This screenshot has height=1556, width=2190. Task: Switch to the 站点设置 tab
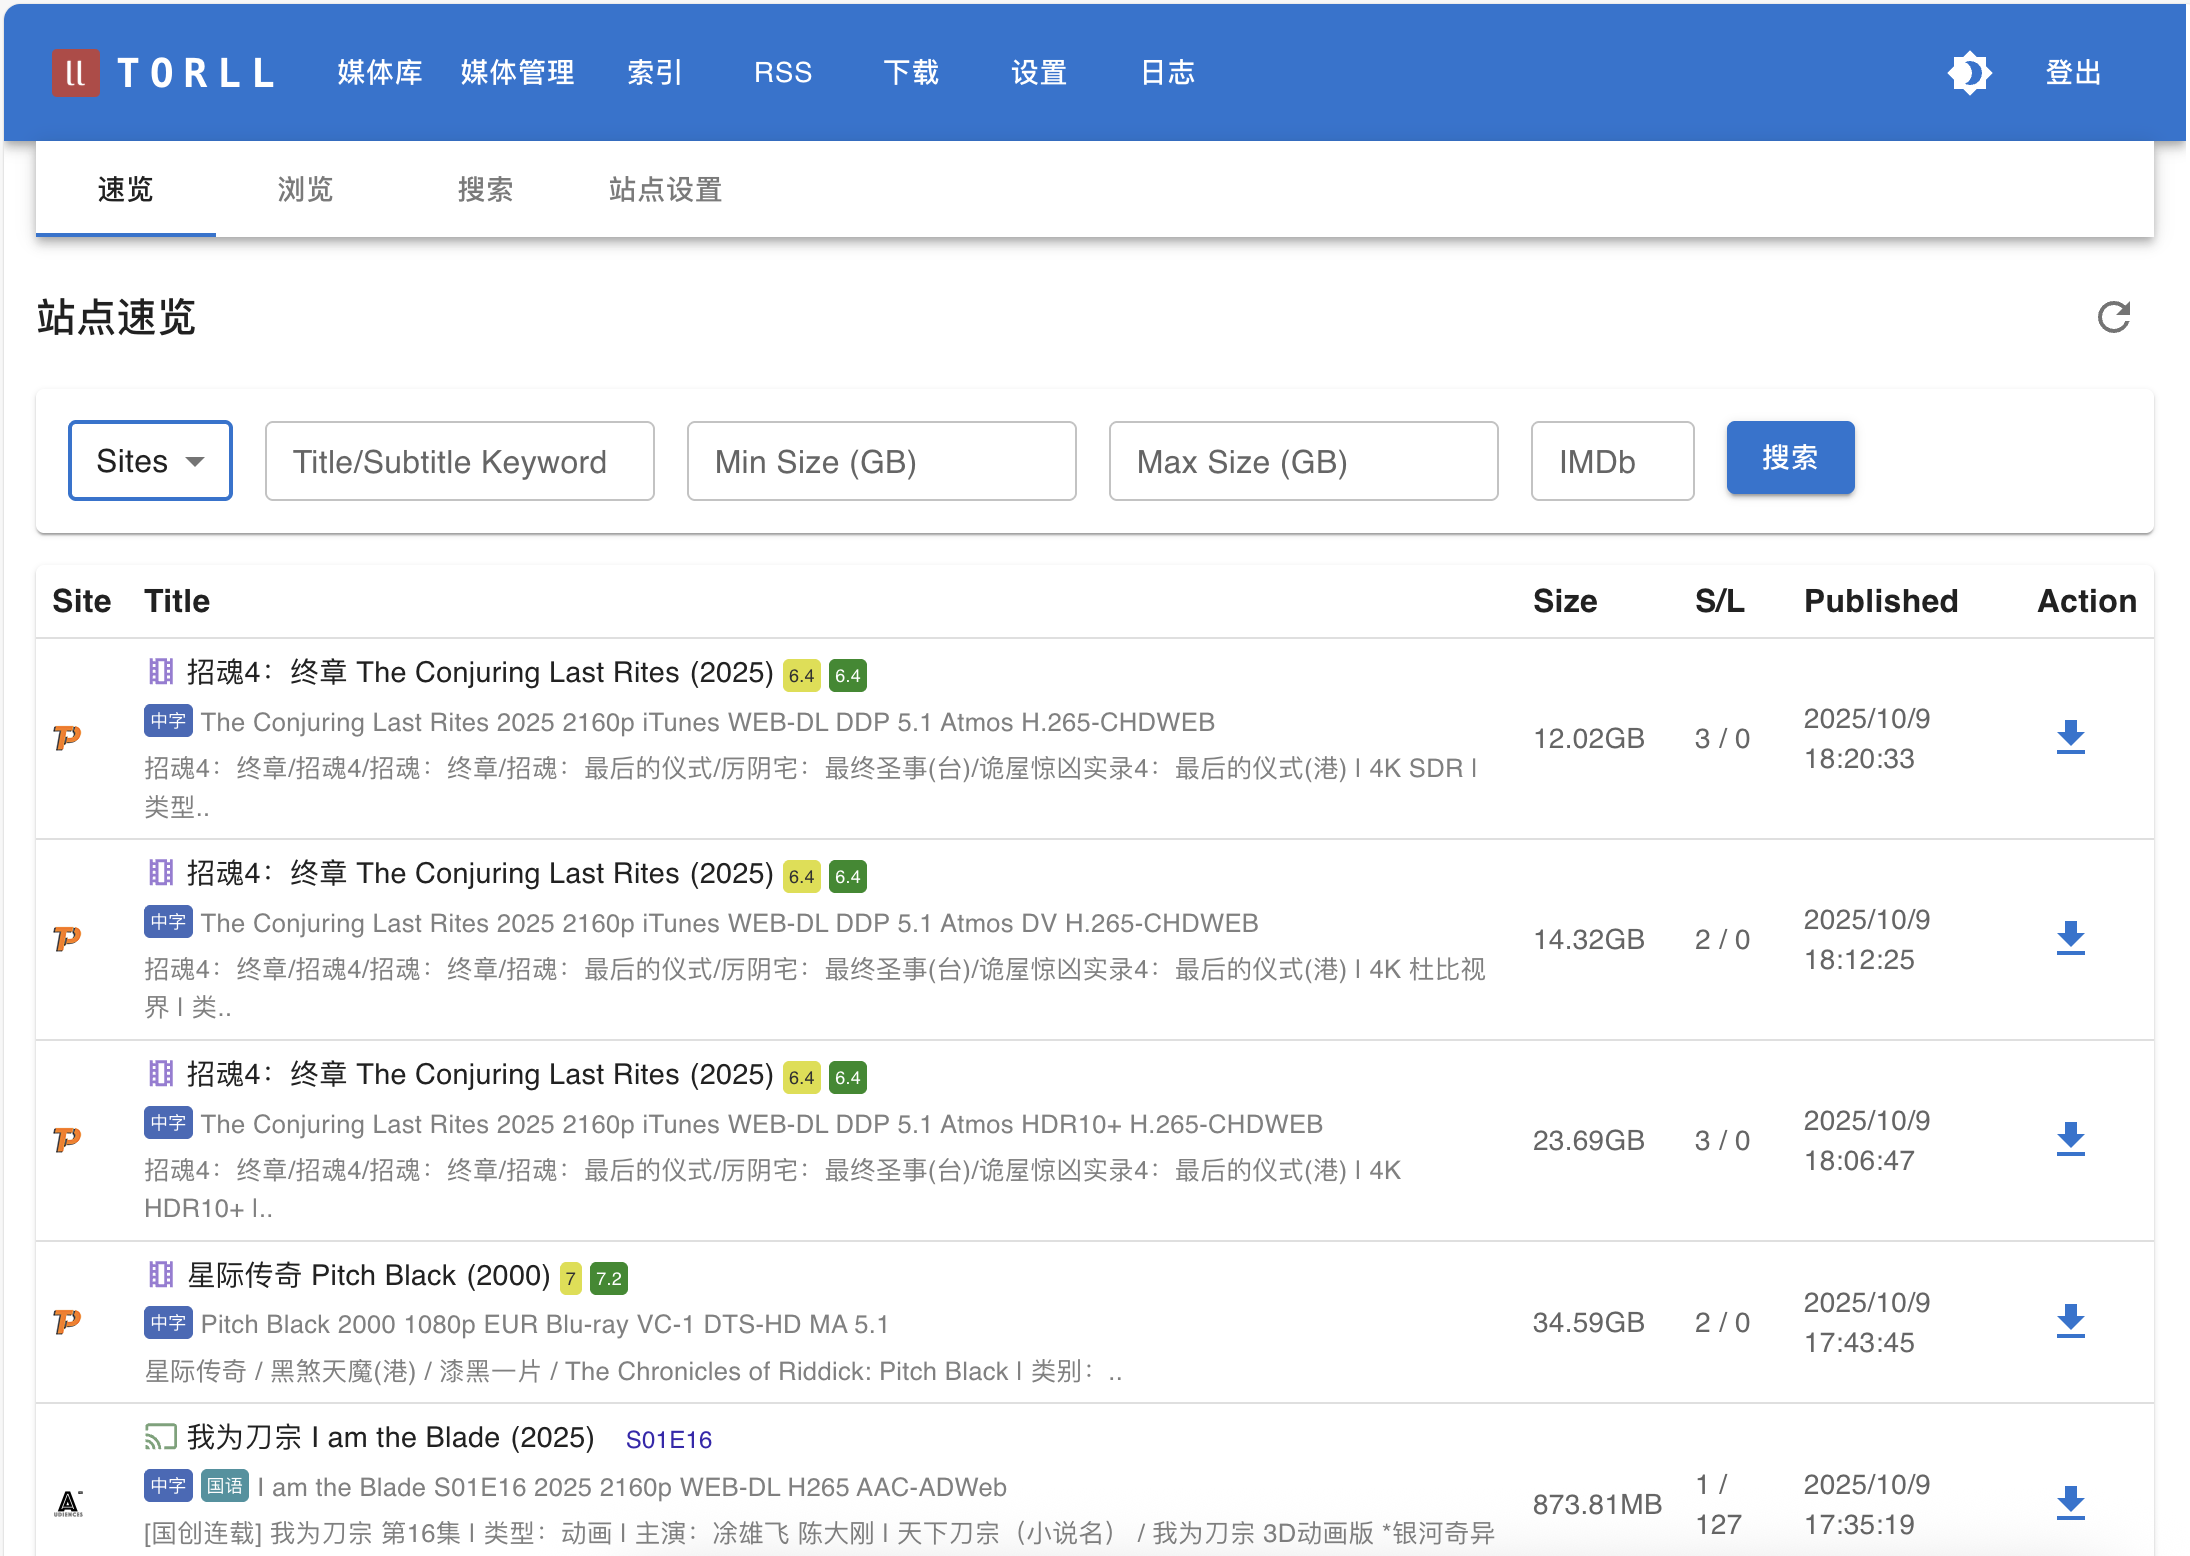pyautogui.click(x=665, y=189)
